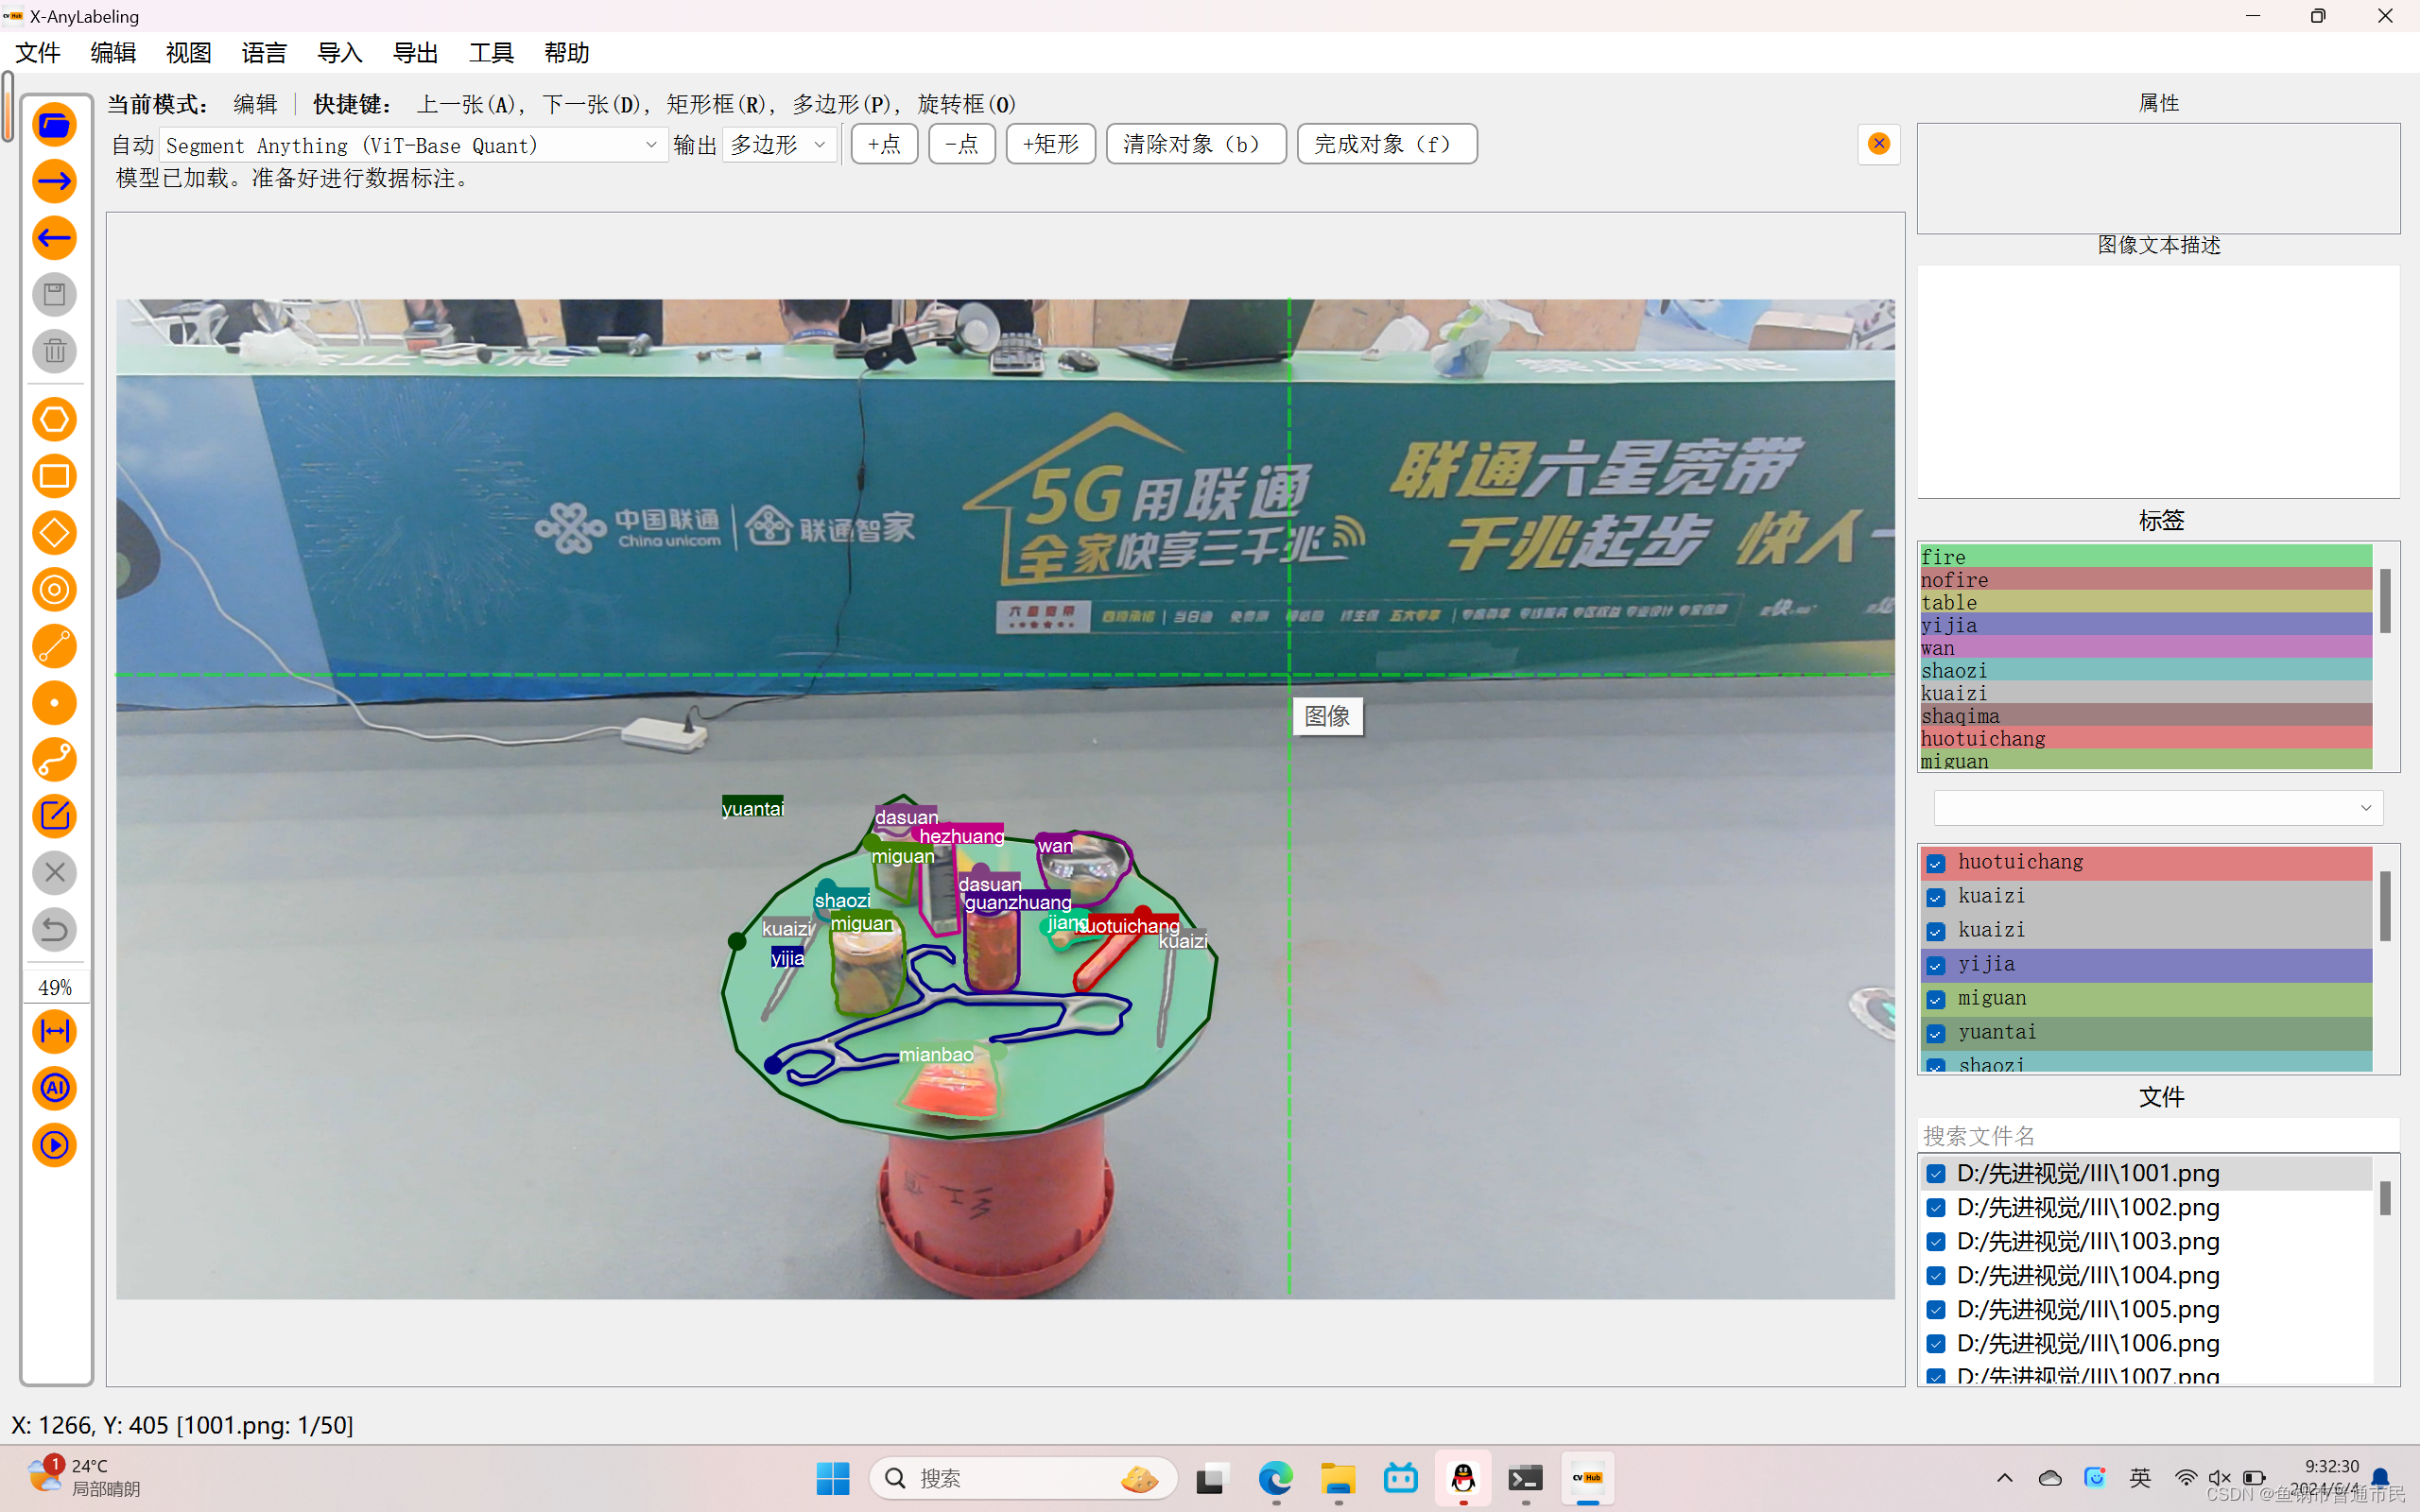This screenshot has height=1512, width=2420.
Task: Click the fit width icon
Action: (x=54, y=1031)
